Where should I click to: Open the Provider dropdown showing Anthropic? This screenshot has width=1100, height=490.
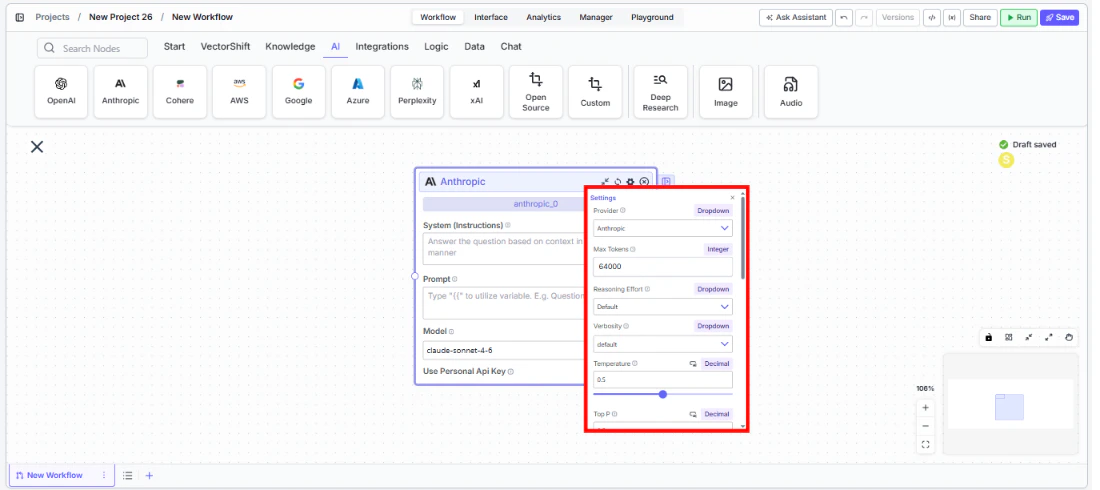(x=663, y=228)
